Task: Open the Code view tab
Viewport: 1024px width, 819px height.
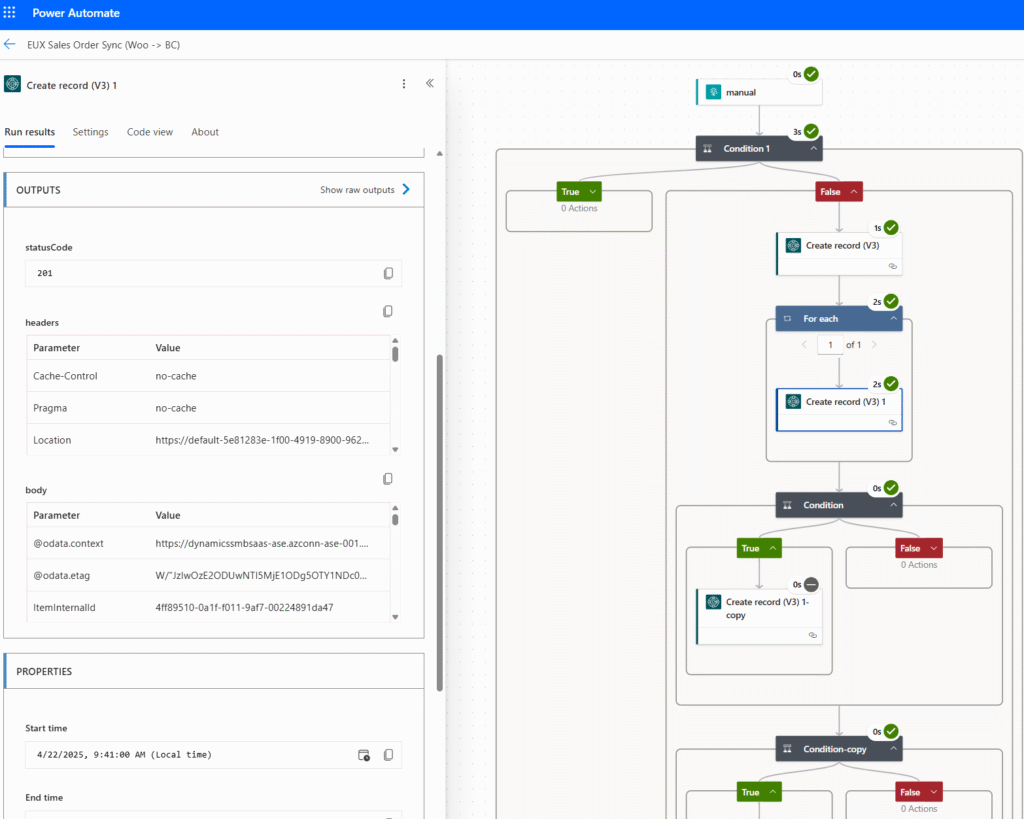Action: pyautogui.click(x=150, y=132)
